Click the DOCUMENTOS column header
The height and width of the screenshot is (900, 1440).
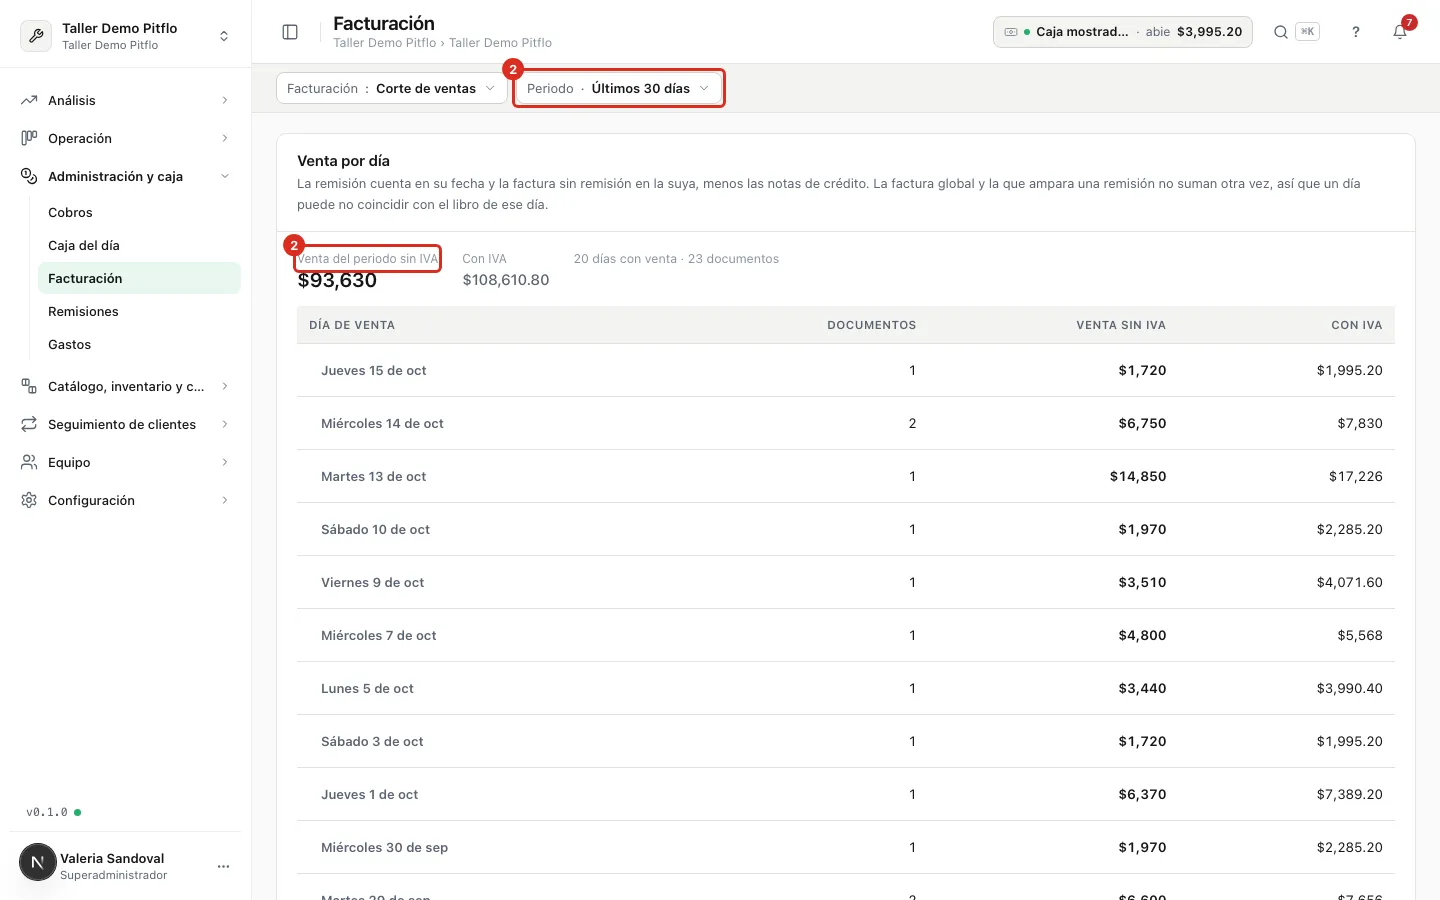[x=872, y=325]
